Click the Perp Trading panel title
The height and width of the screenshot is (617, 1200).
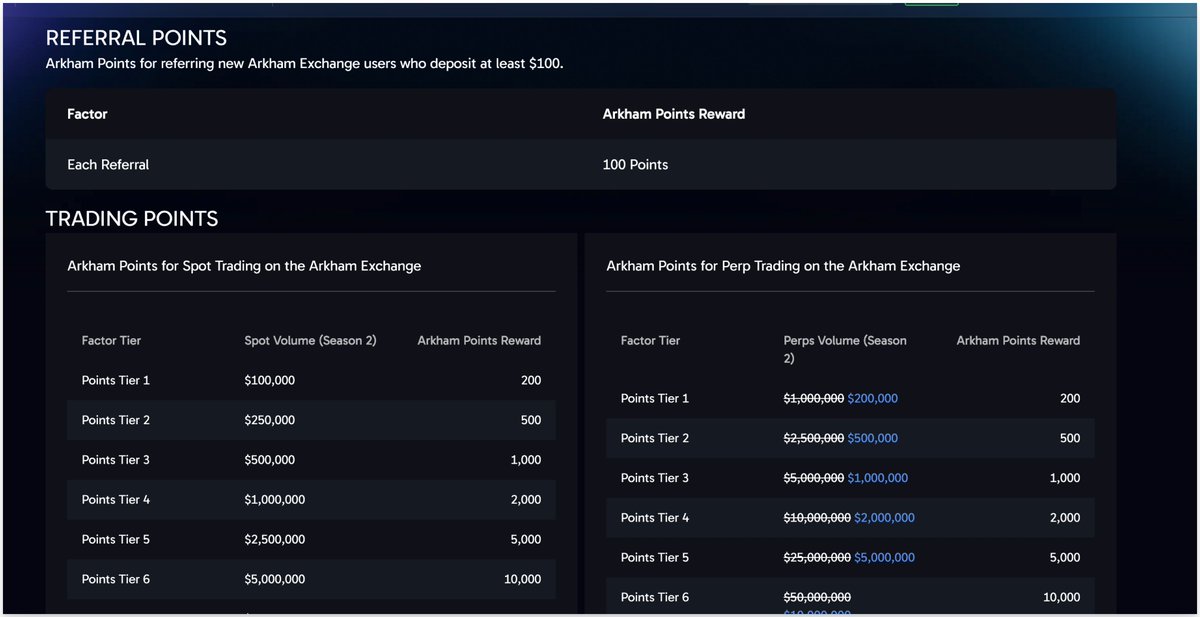[782, 266]
